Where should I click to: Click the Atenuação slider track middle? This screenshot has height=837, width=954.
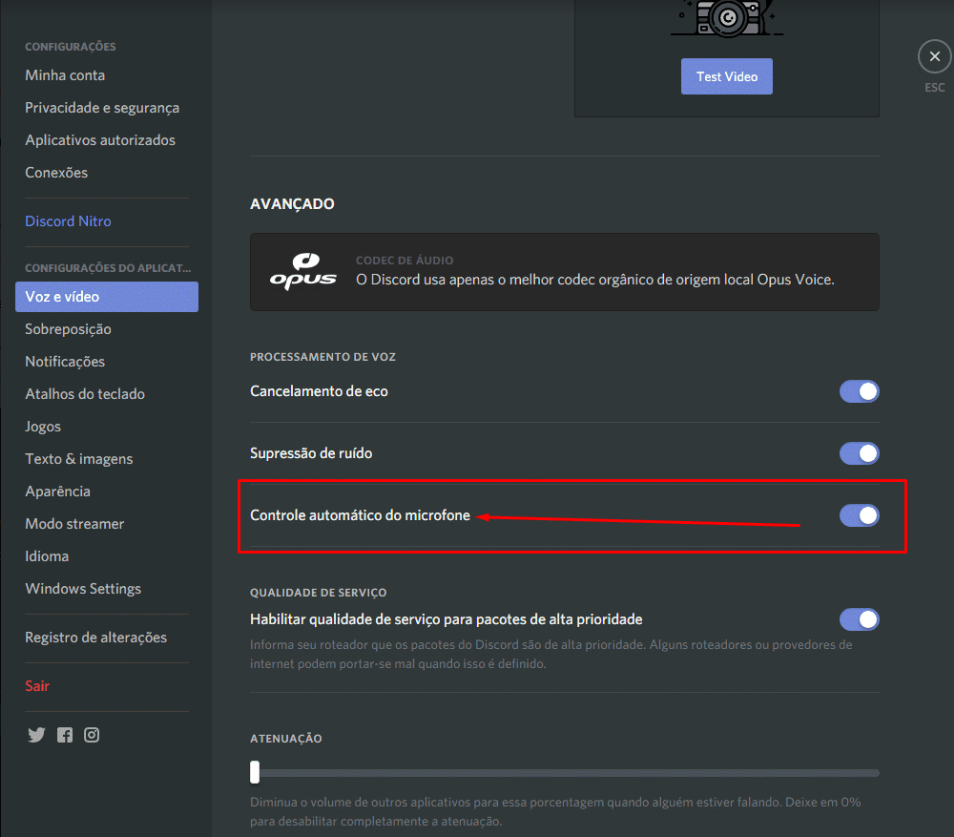tap(565, 773)
